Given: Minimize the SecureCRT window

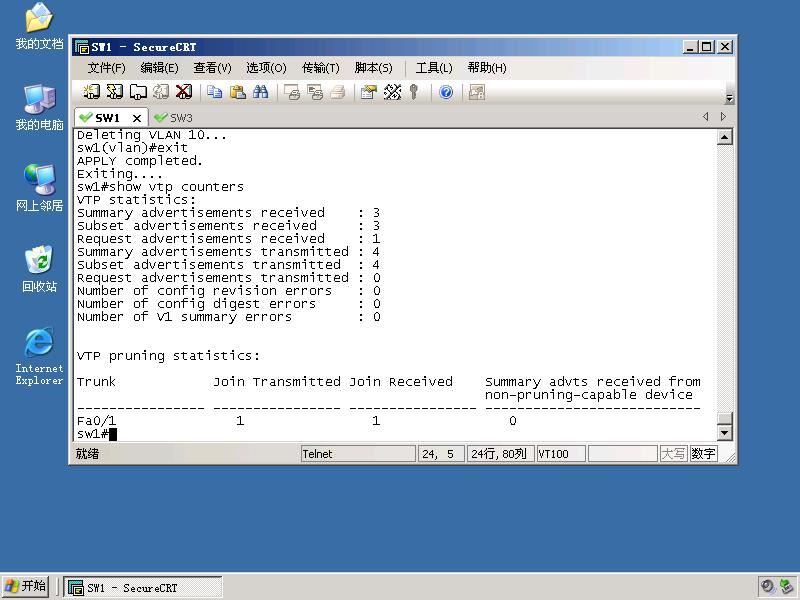Looking at the screenshot, I should tap(690, 47).
